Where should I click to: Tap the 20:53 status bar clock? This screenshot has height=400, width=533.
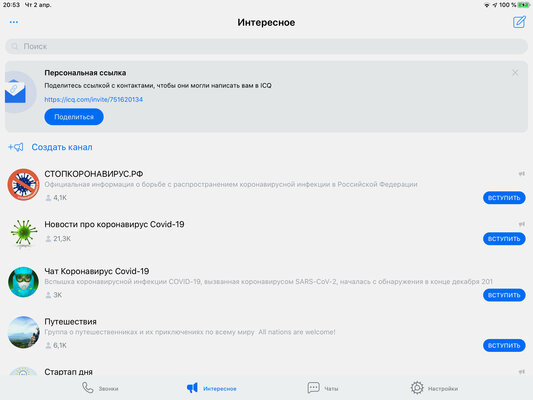point(11,5)
